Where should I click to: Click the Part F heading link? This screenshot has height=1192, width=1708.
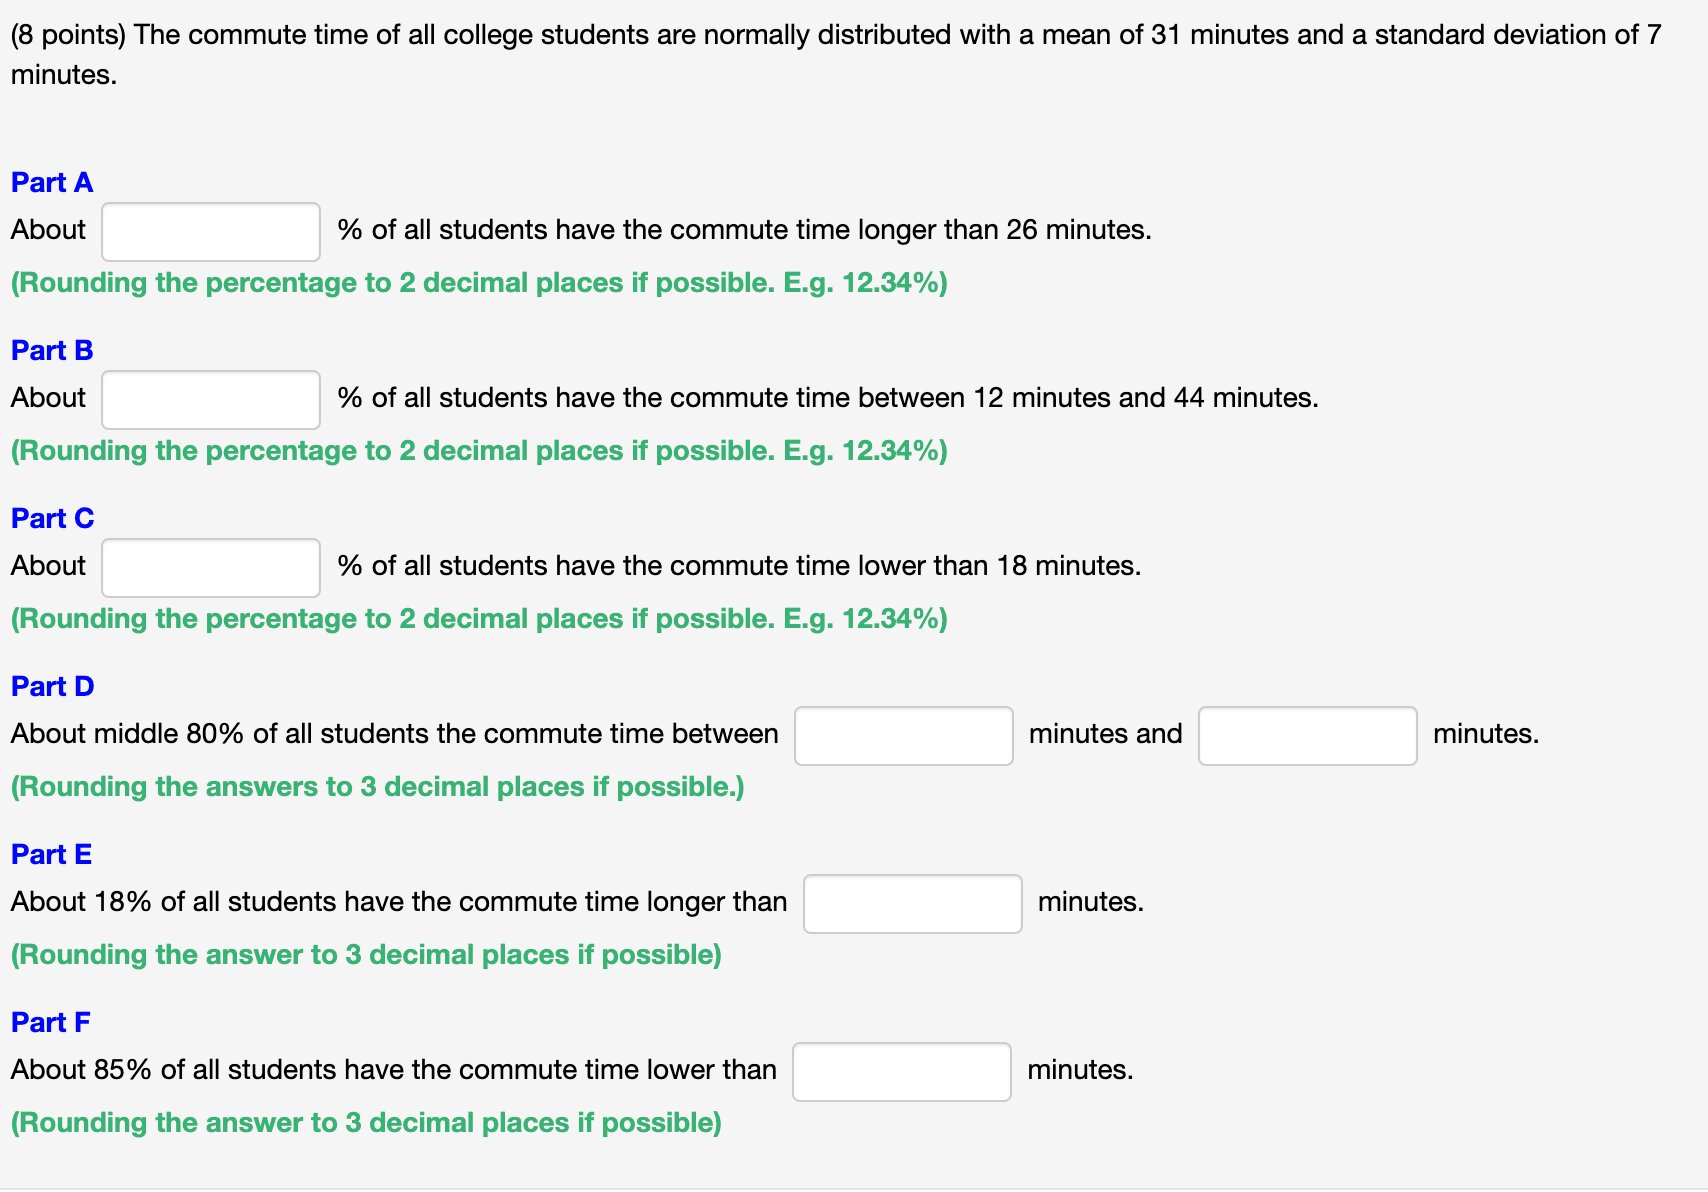click(50, 1022)
